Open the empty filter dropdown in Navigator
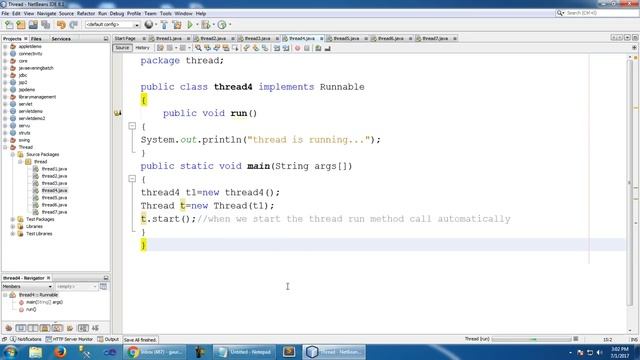Screen dimensions: 640x360 76,287
